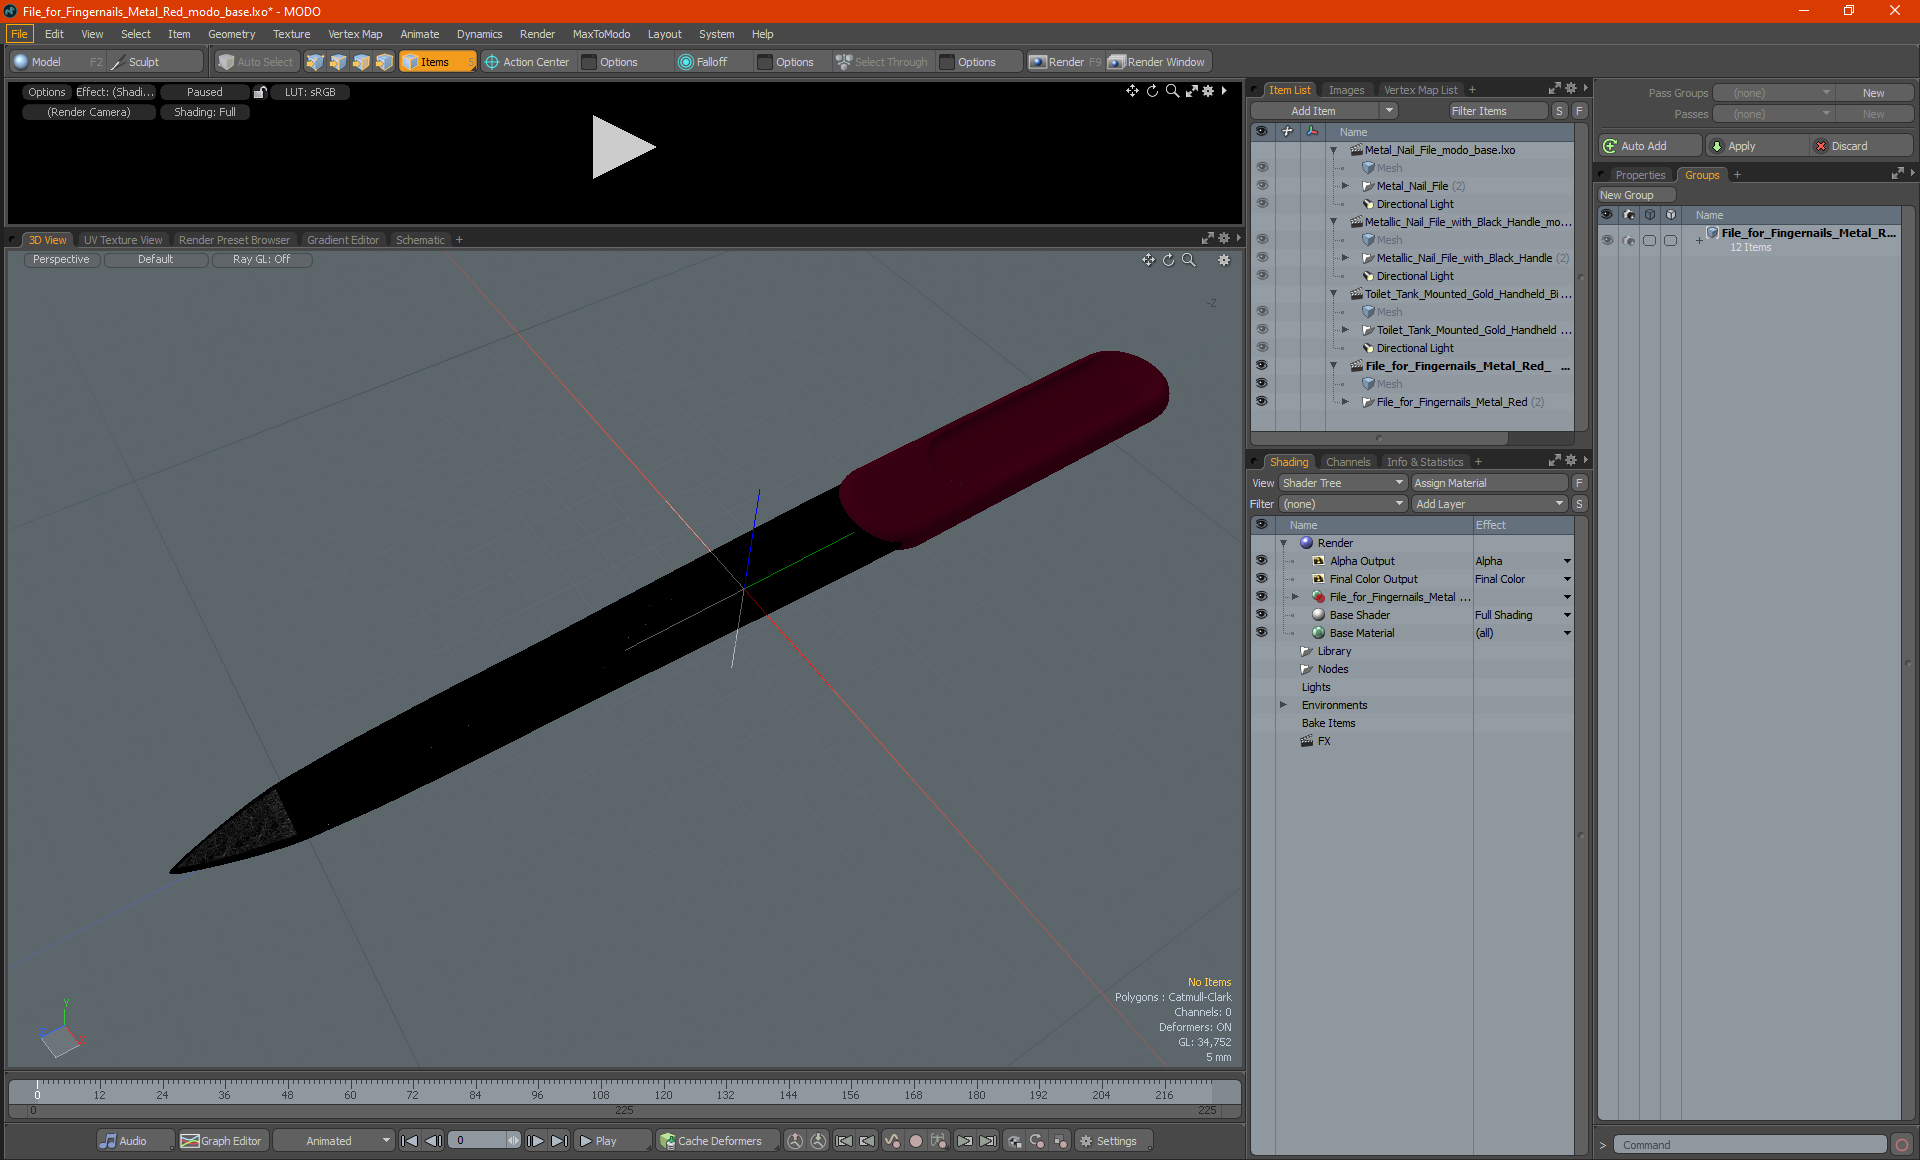This screenshot has width=1920, height=1160.
Task: Select Materials selection mode cube icon
Action: pos(384,62)
